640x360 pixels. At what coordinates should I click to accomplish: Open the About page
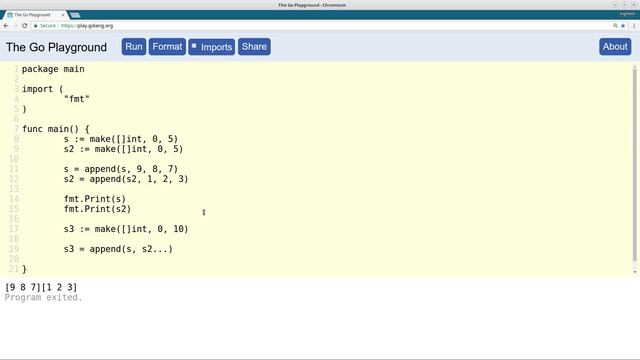point(615,47)
